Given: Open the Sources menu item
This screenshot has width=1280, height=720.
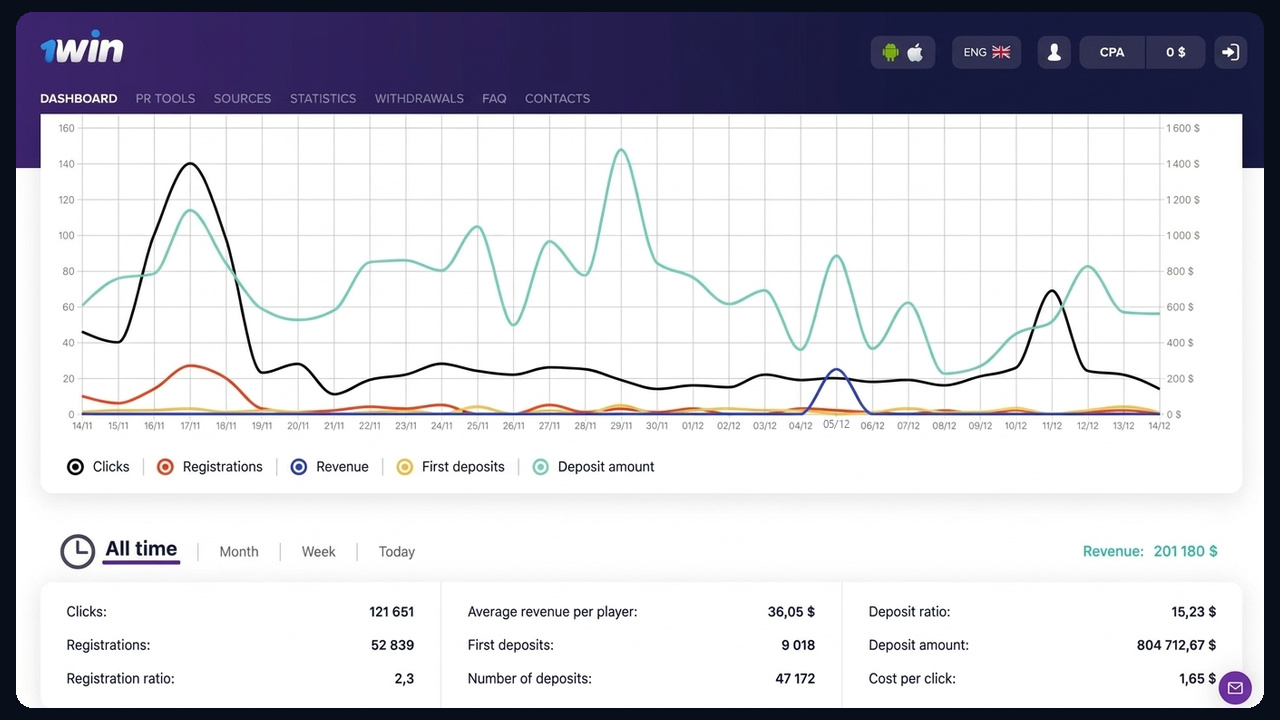Looking at the screenshot, I should tap(242, 98).
